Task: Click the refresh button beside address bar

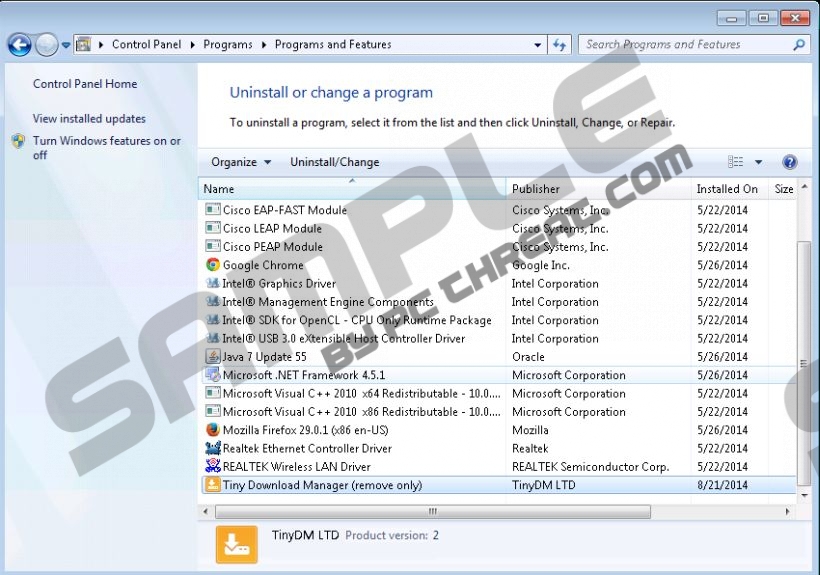Action: click(559, 45)
